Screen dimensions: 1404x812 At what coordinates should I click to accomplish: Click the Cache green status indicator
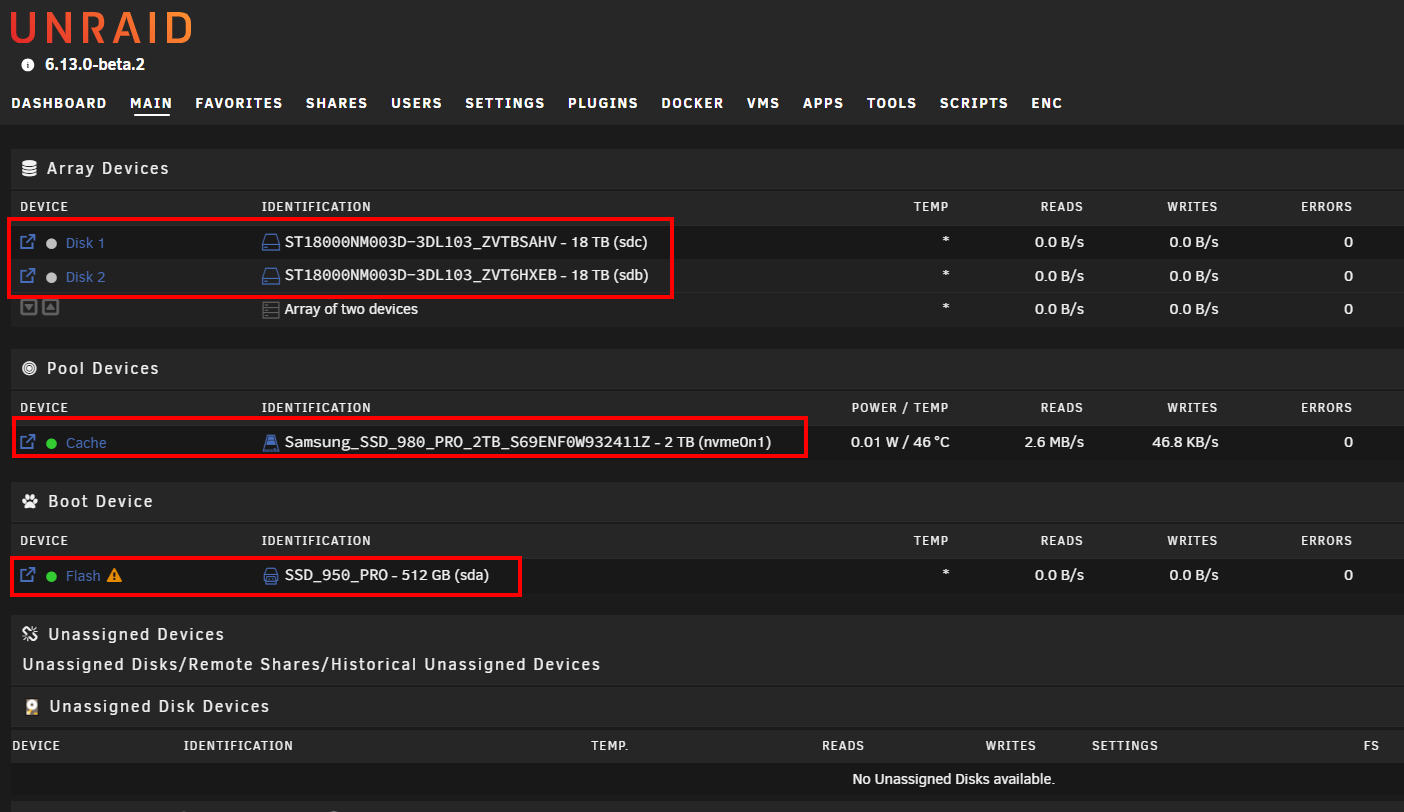51,443
